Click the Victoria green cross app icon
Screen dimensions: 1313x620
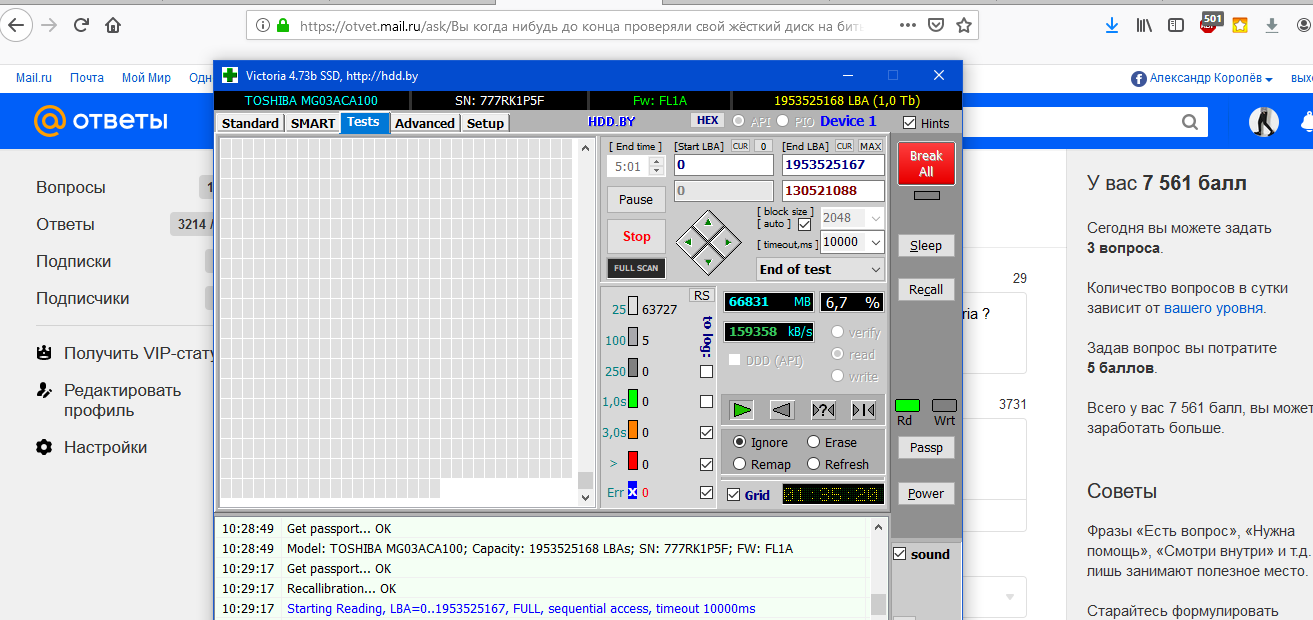click(x=230, y=75)
